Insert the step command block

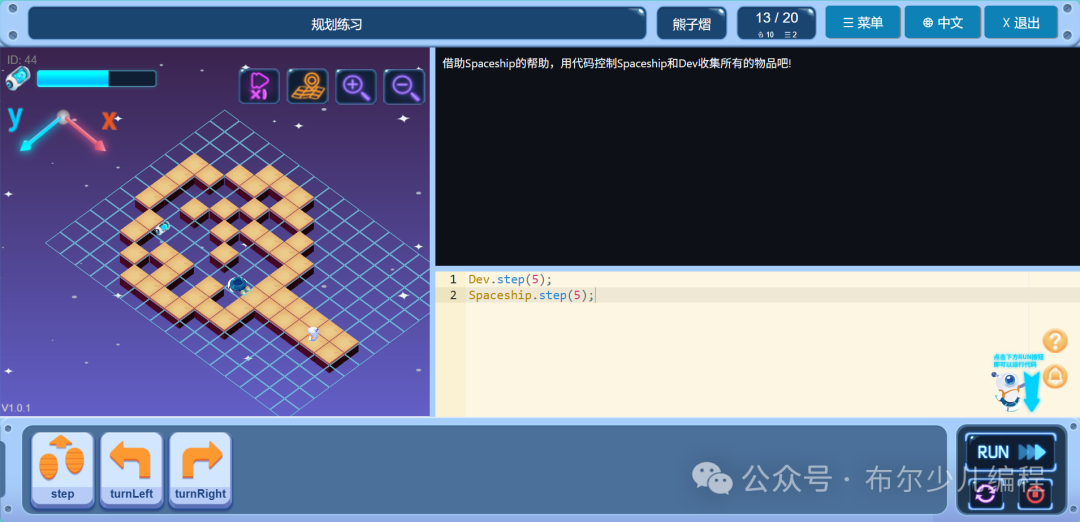click(63, 470)
